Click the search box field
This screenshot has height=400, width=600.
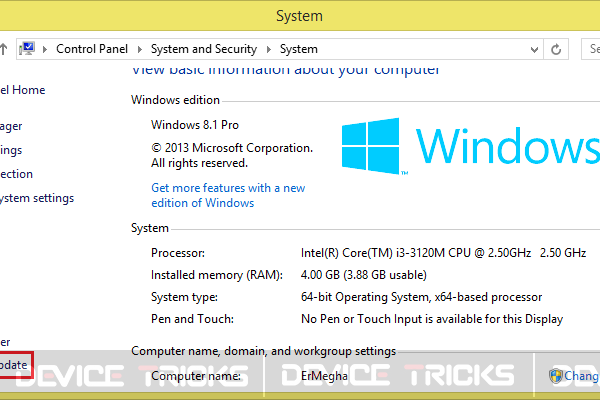pyautogui.click(x=590, y=49)
